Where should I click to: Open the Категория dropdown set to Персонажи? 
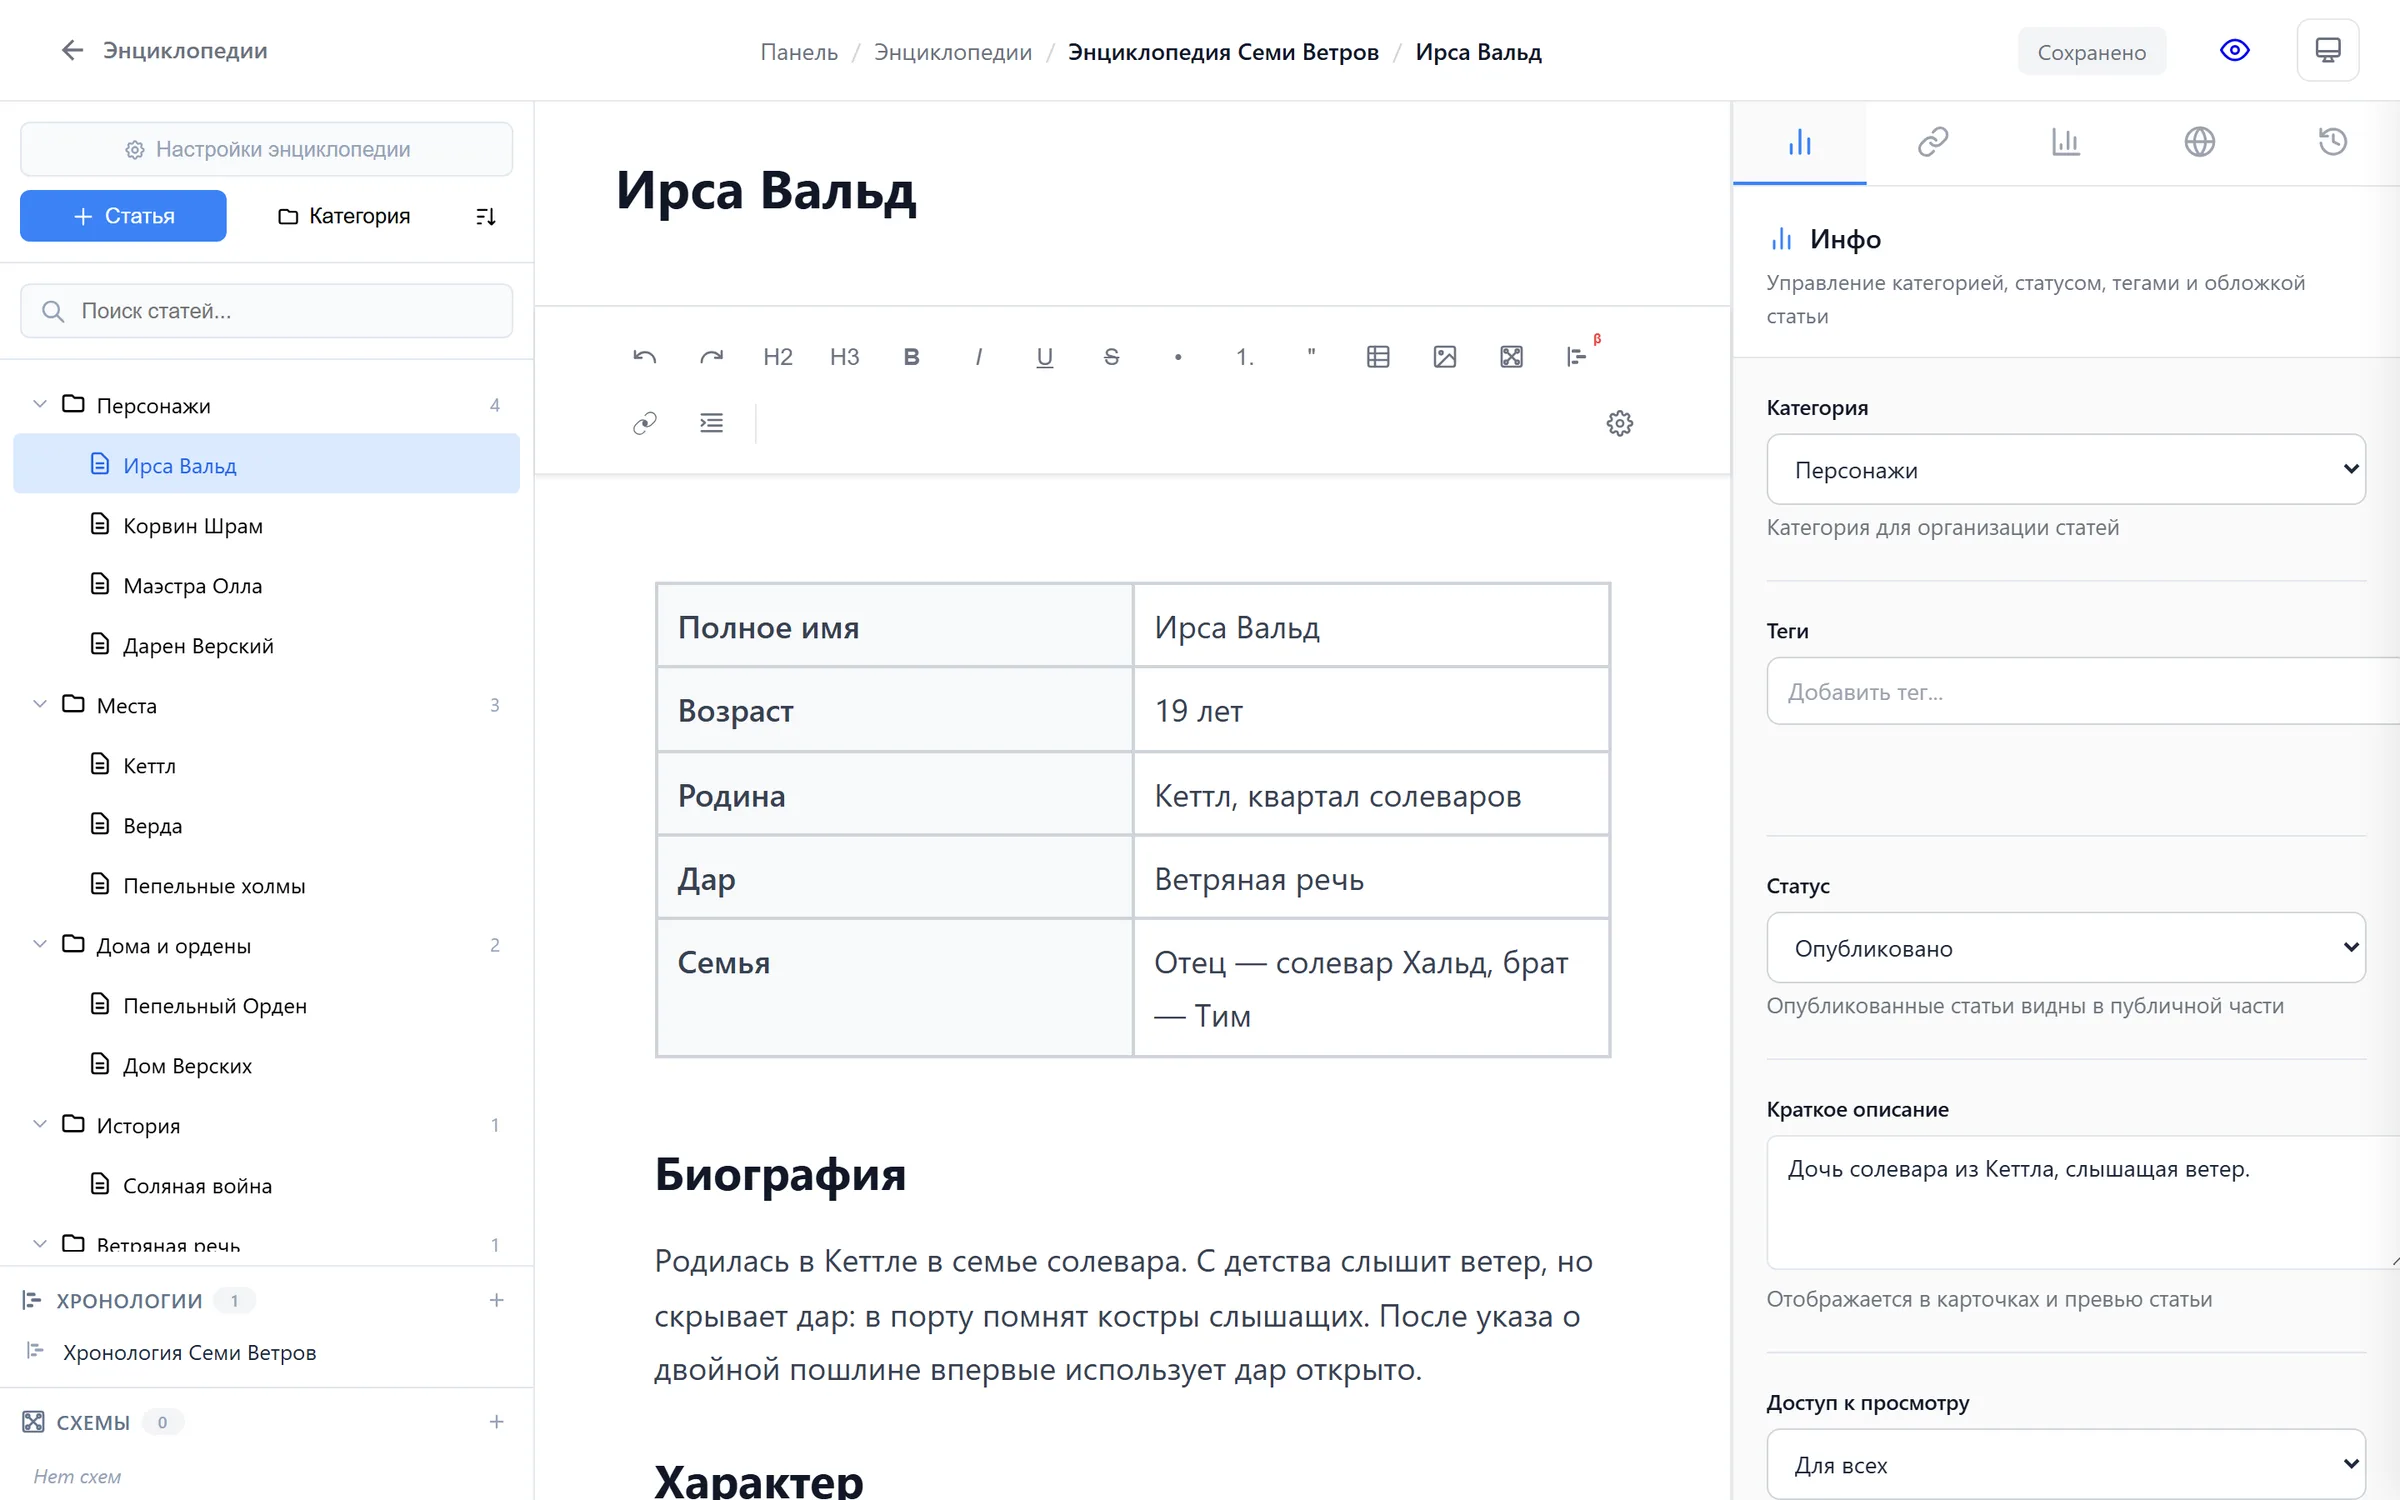point(2065,469)
